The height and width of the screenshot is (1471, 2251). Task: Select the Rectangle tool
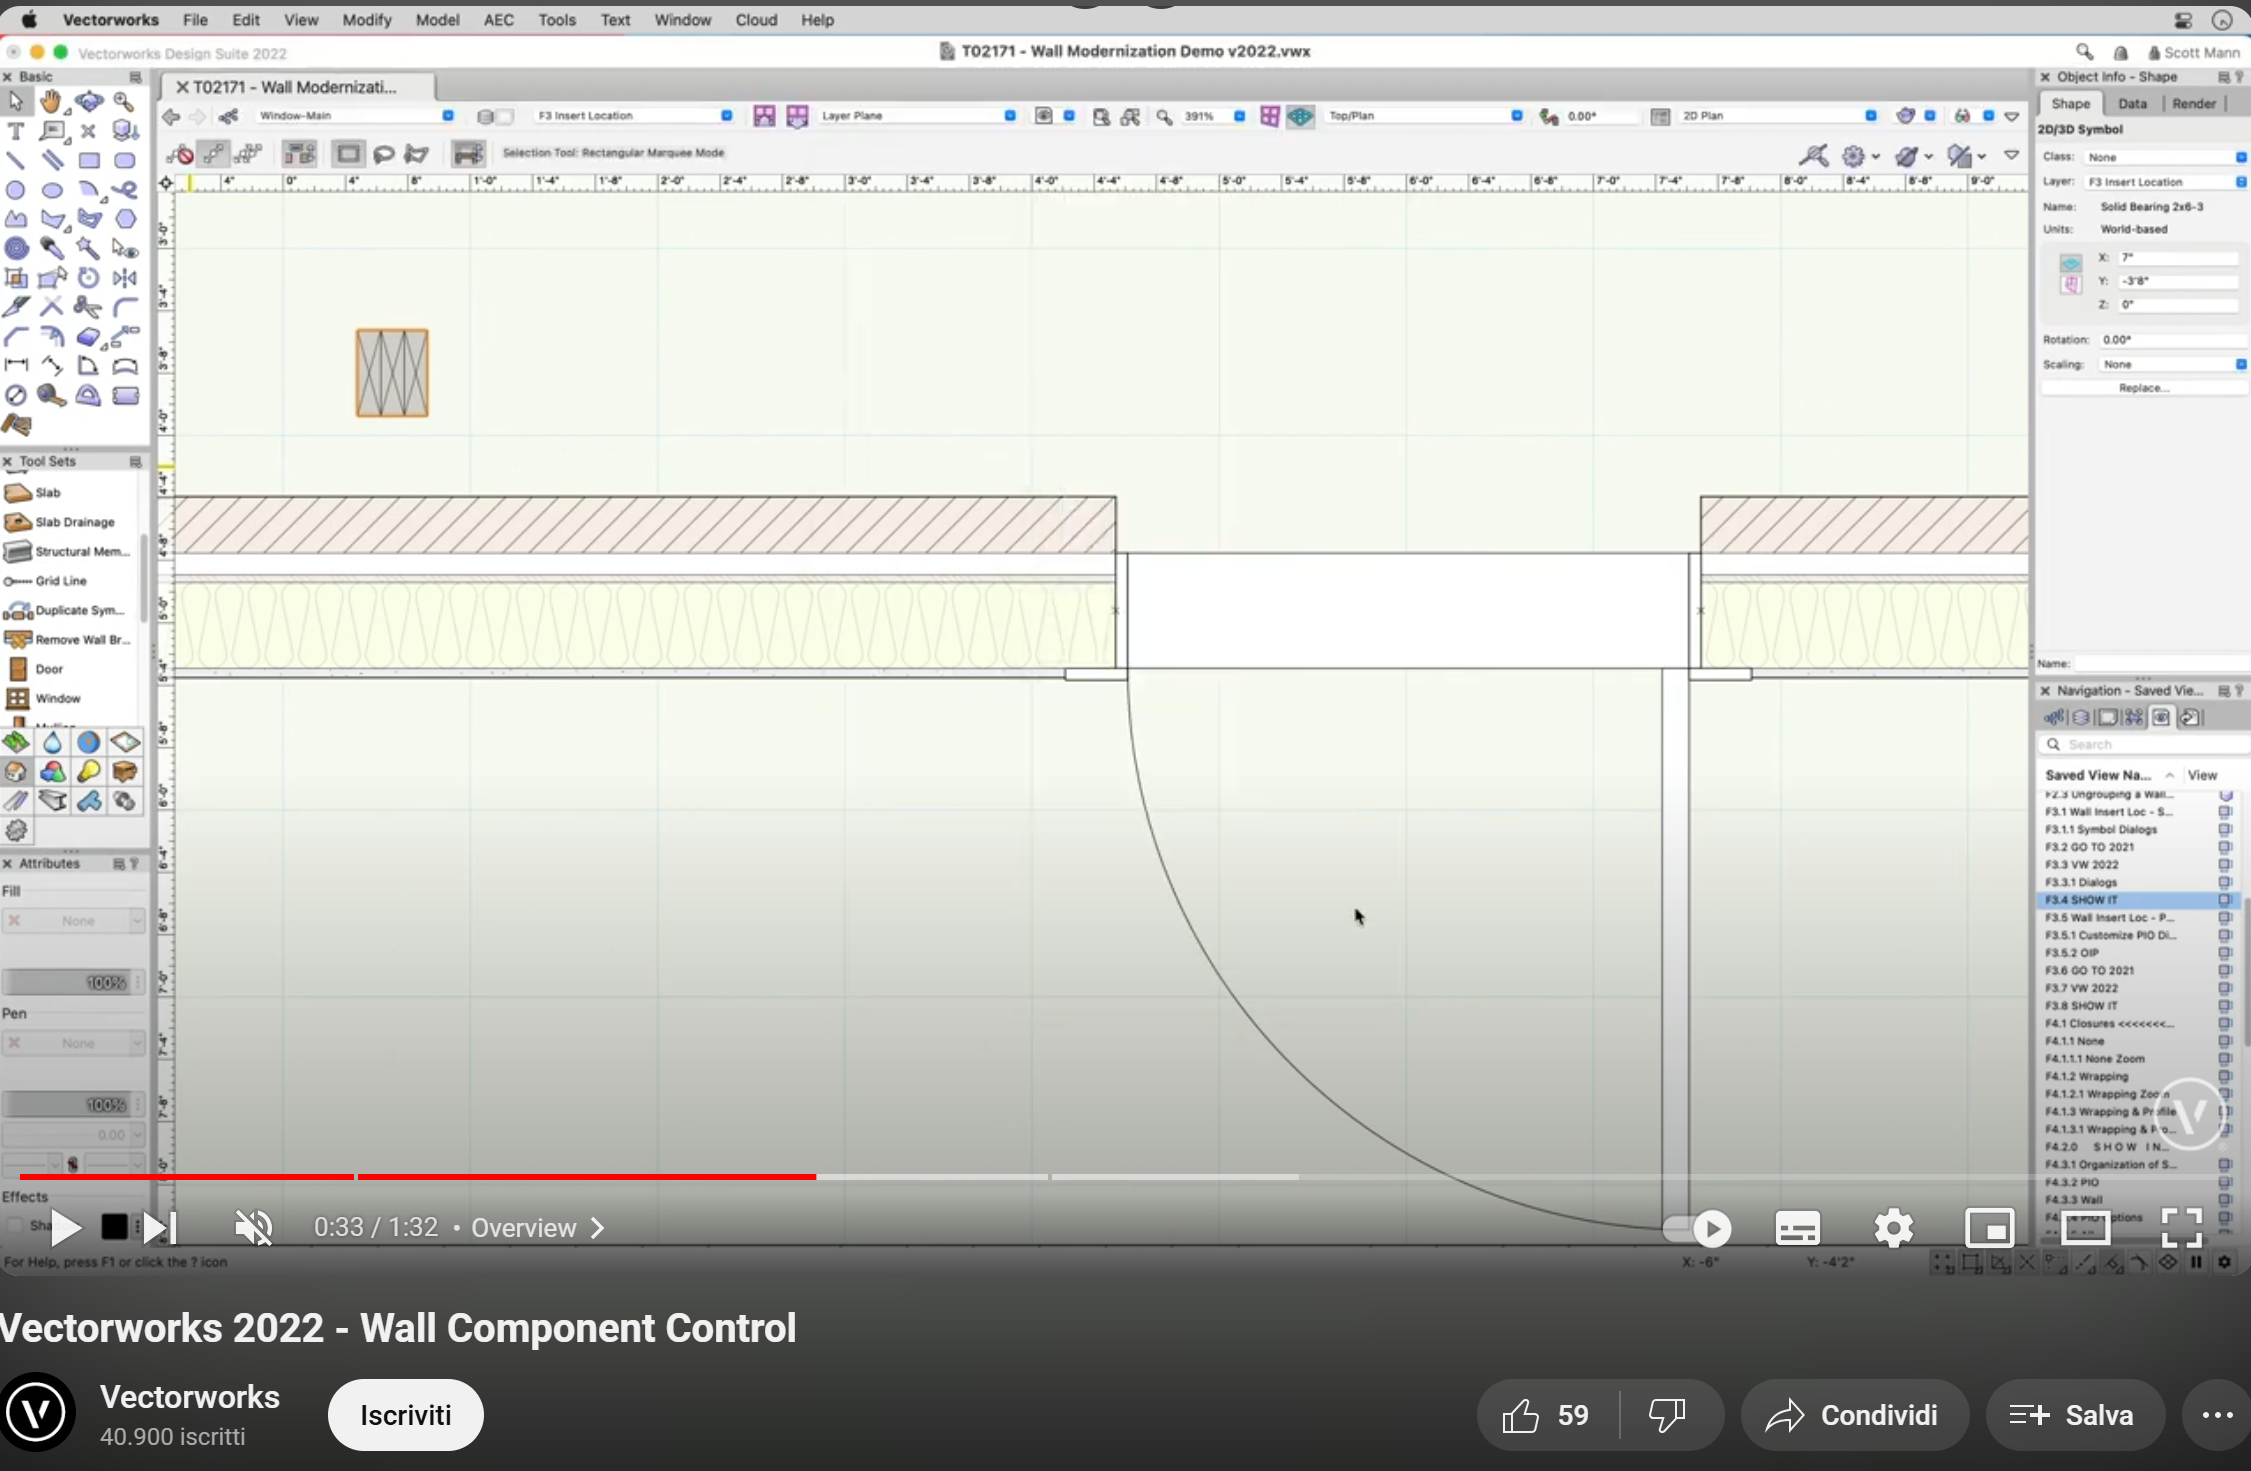coord(89,160)
